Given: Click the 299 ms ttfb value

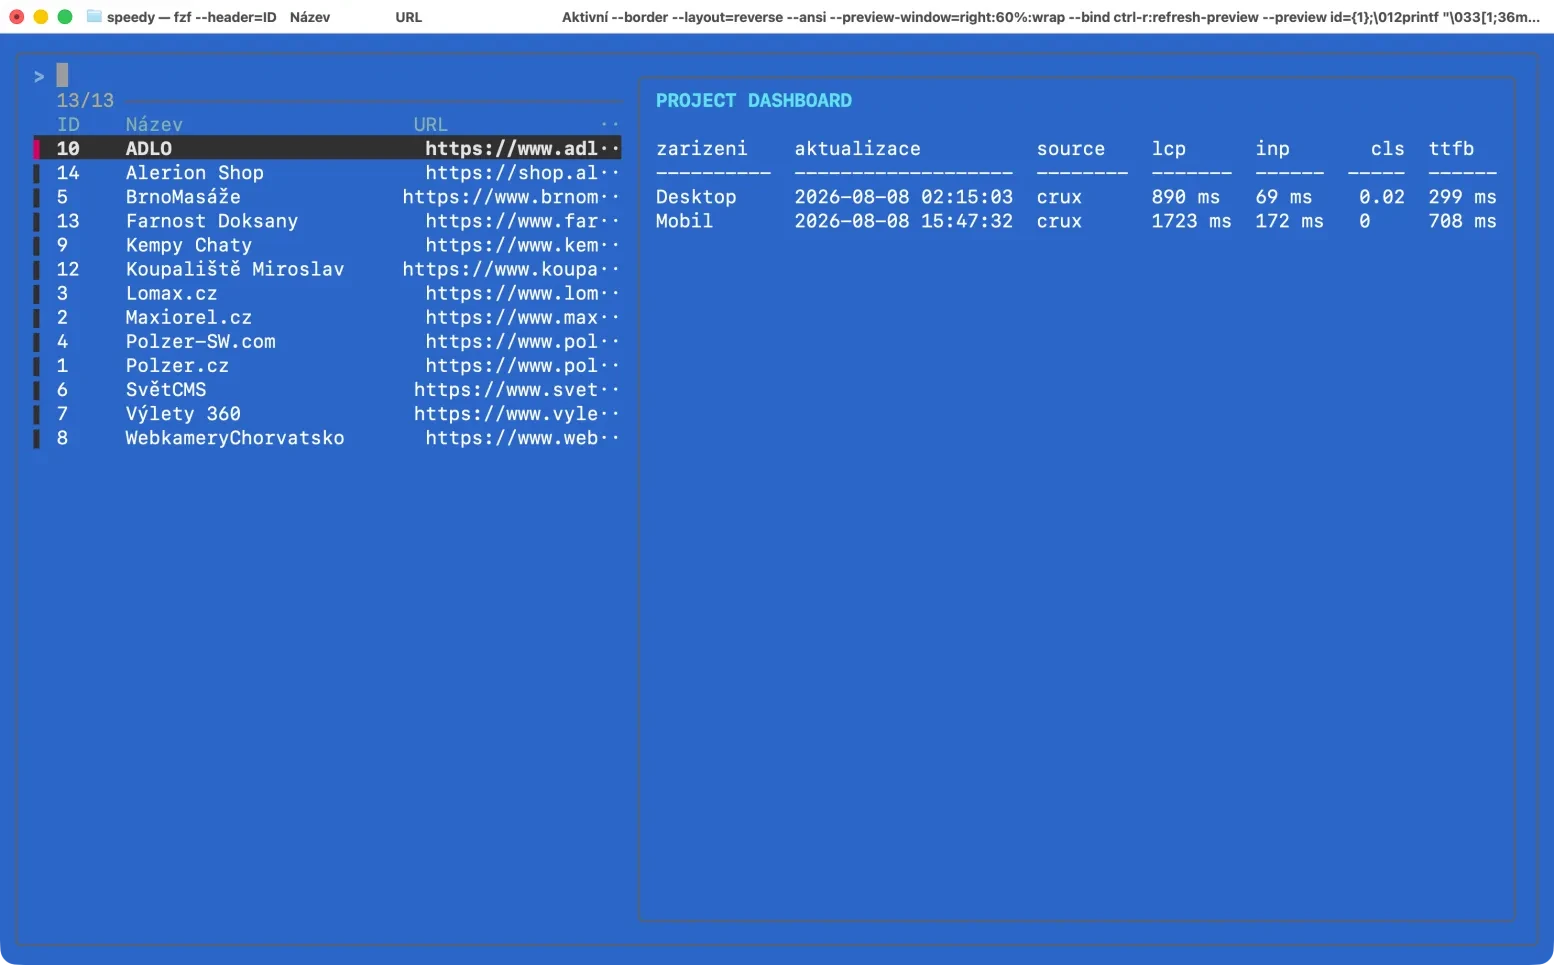Looking at the screenshot, I should click(1462, 197).
